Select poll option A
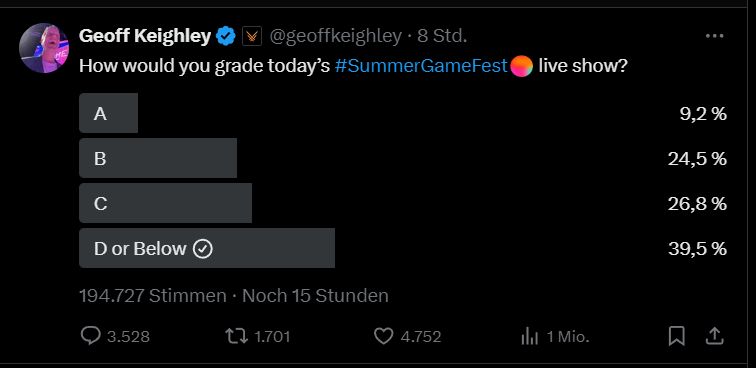This screenshot has width=756, height=368. pos(403,113)
